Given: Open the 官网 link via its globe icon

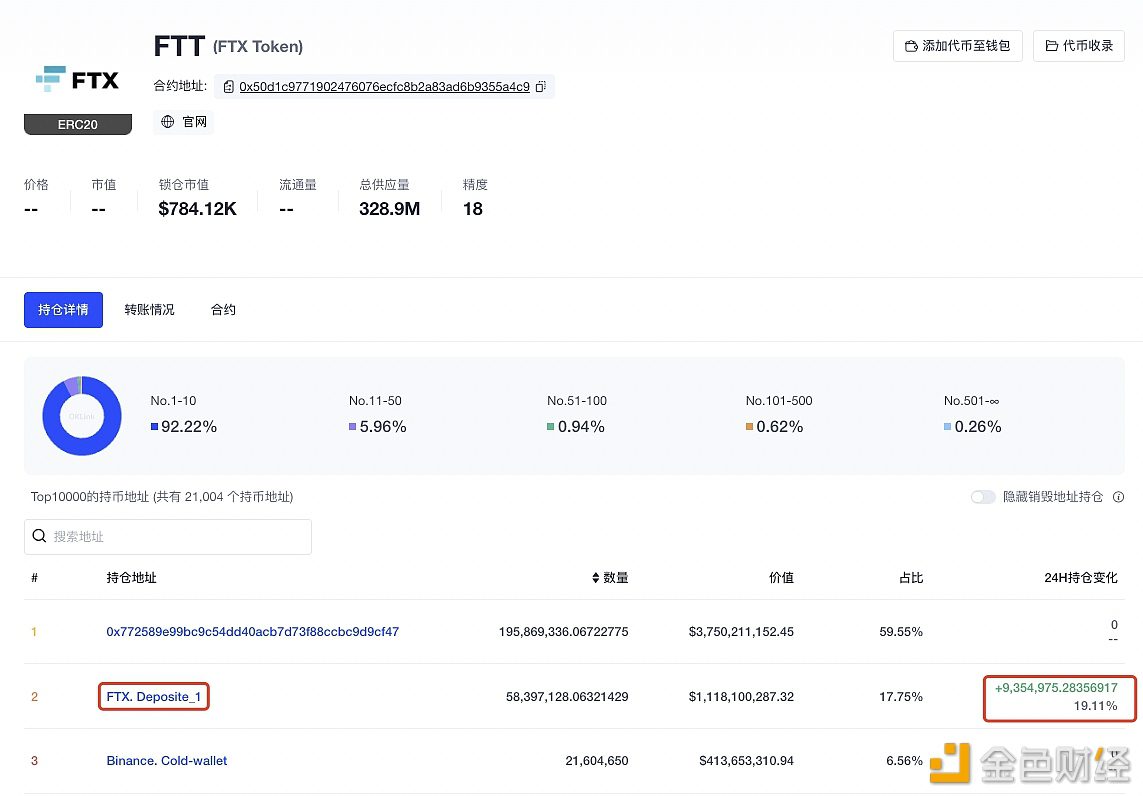Looking at the screenshot, I should click(166, 121).
